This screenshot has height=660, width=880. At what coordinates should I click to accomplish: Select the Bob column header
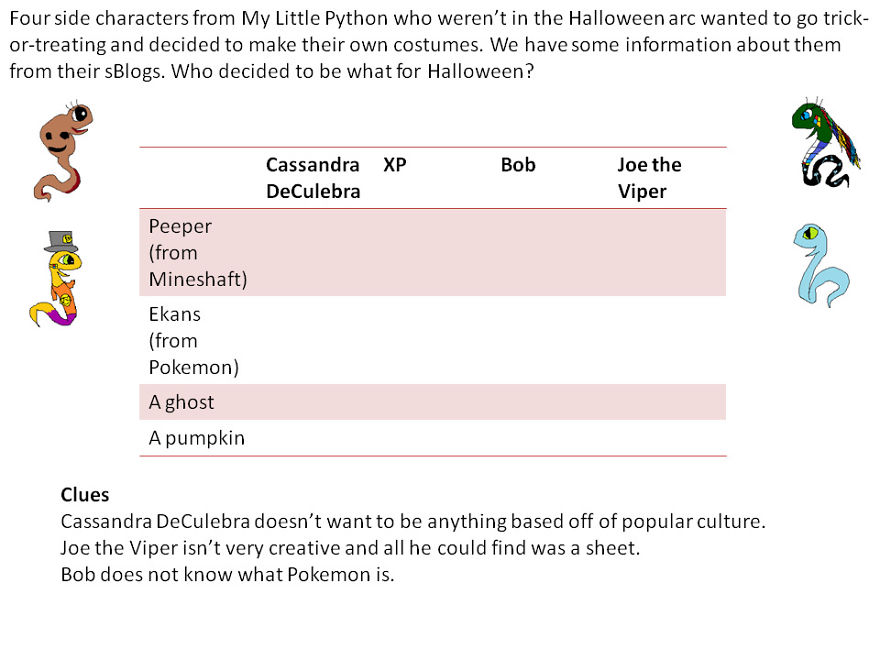[x=518, y=165]
